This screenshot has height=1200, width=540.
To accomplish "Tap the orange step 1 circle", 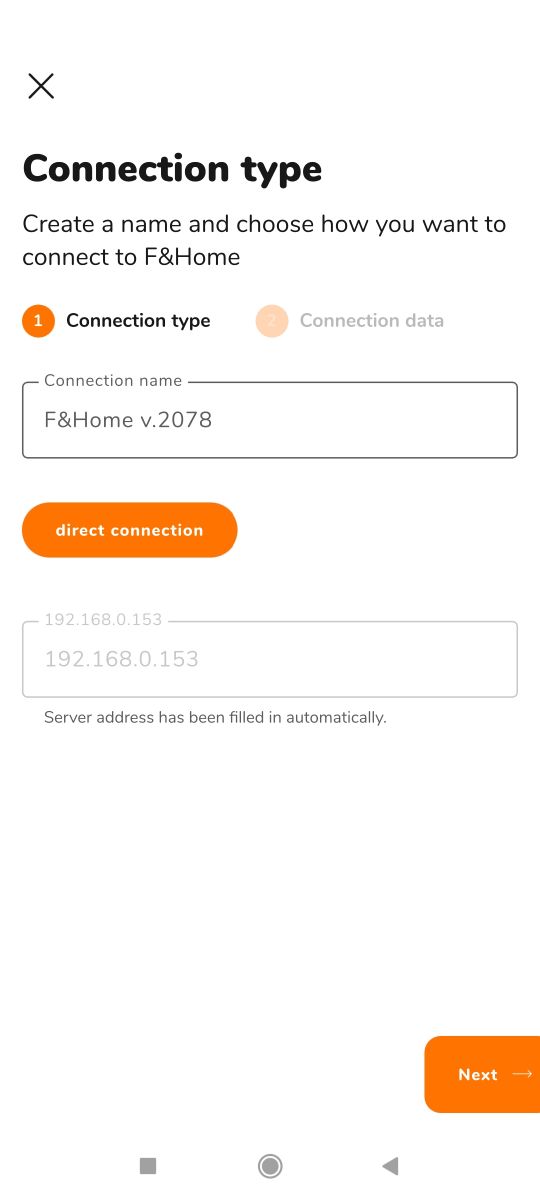I will point(38,321).
